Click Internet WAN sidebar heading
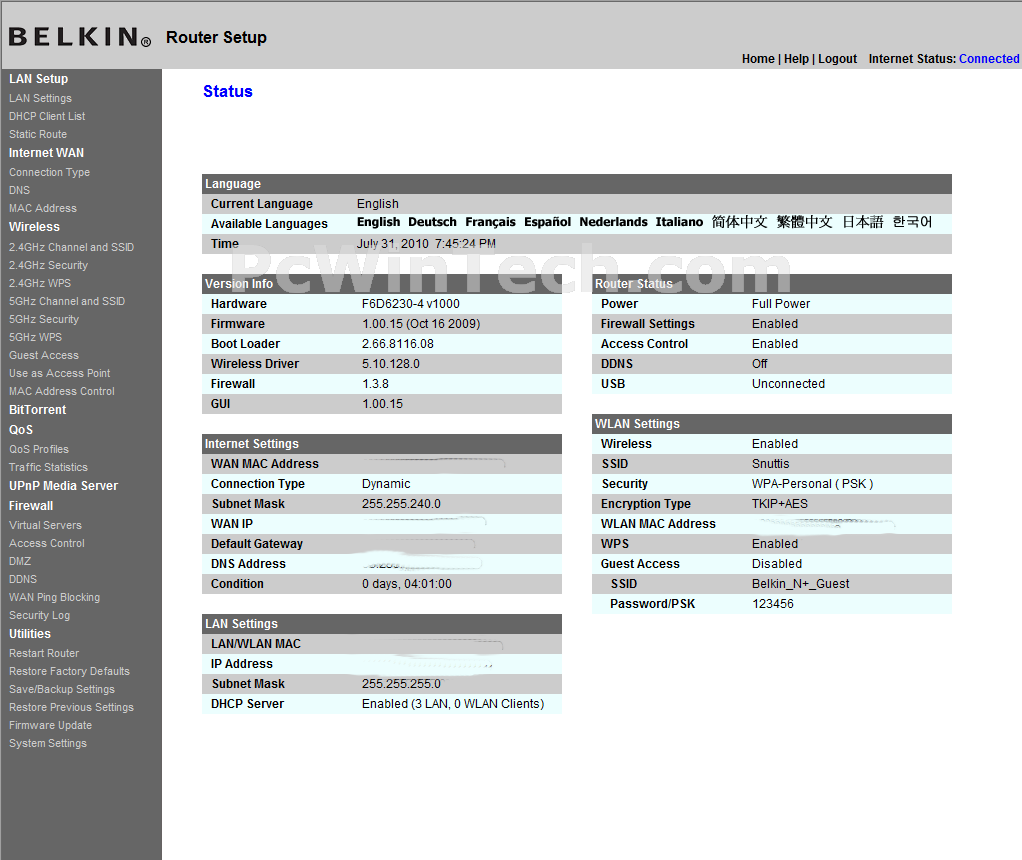1022x860 pixels. click(46, 153)
